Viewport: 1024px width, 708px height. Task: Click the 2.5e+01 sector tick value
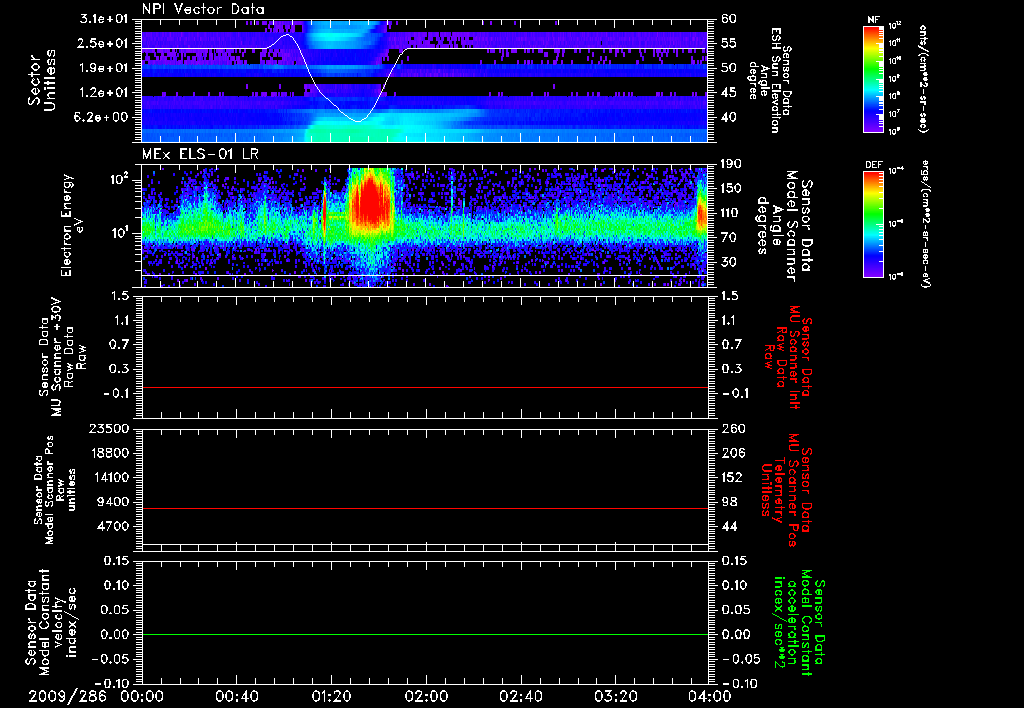(104, 43)
